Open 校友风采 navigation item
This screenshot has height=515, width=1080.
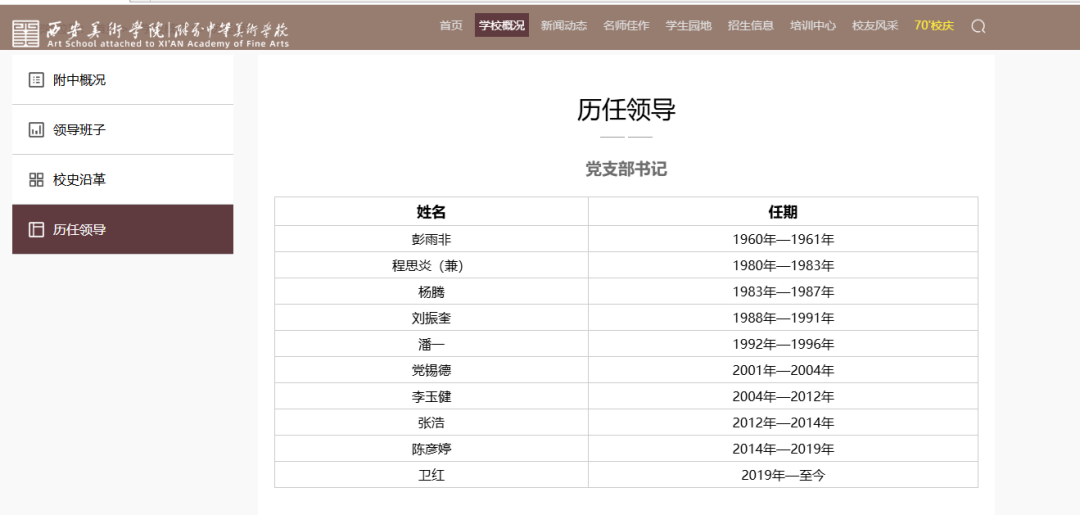[x=875, y=25]
